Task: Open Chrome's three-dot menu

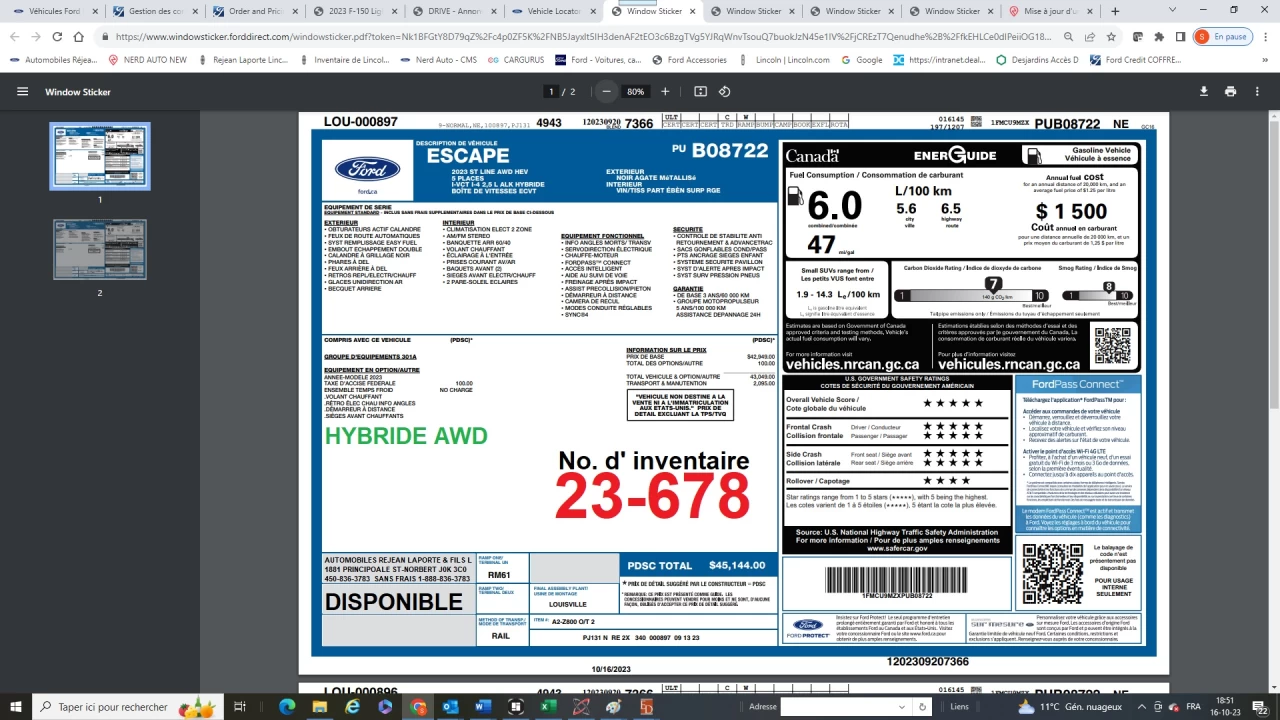Action: coord(1266,37)
